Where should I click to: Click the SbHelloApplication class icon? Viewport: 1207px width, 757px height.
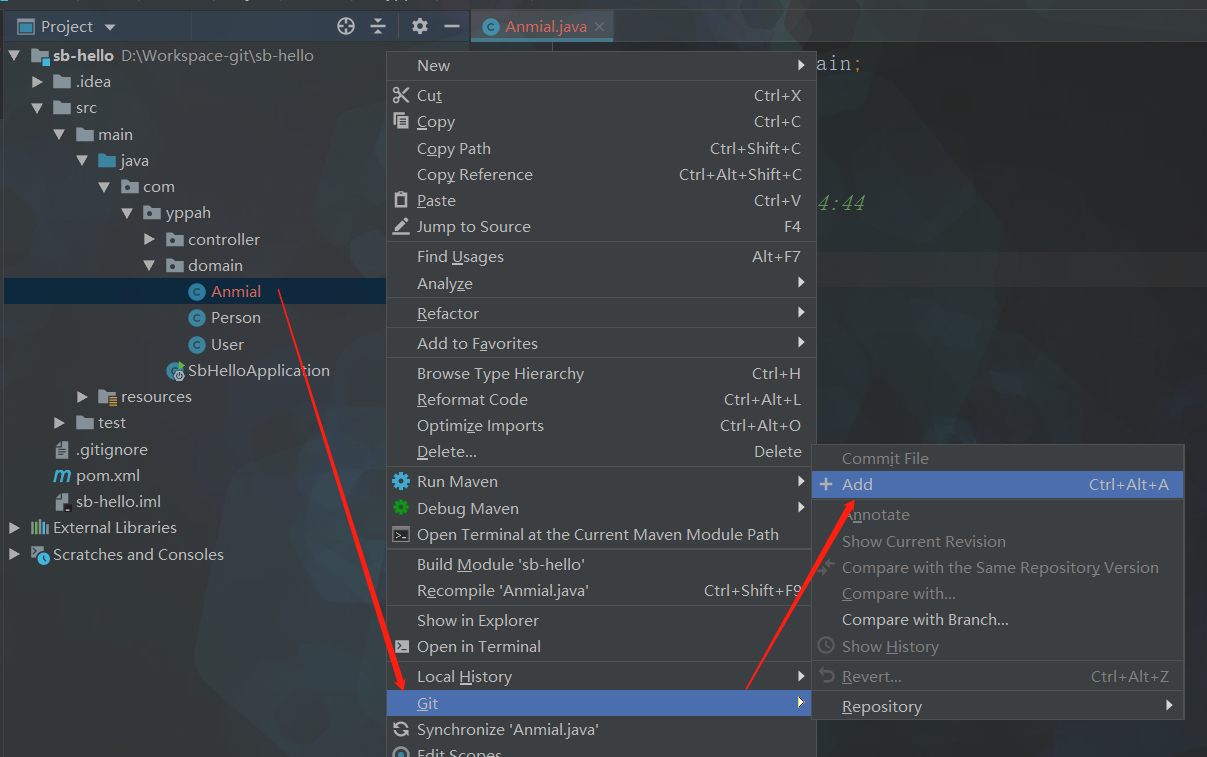(175, 371)
